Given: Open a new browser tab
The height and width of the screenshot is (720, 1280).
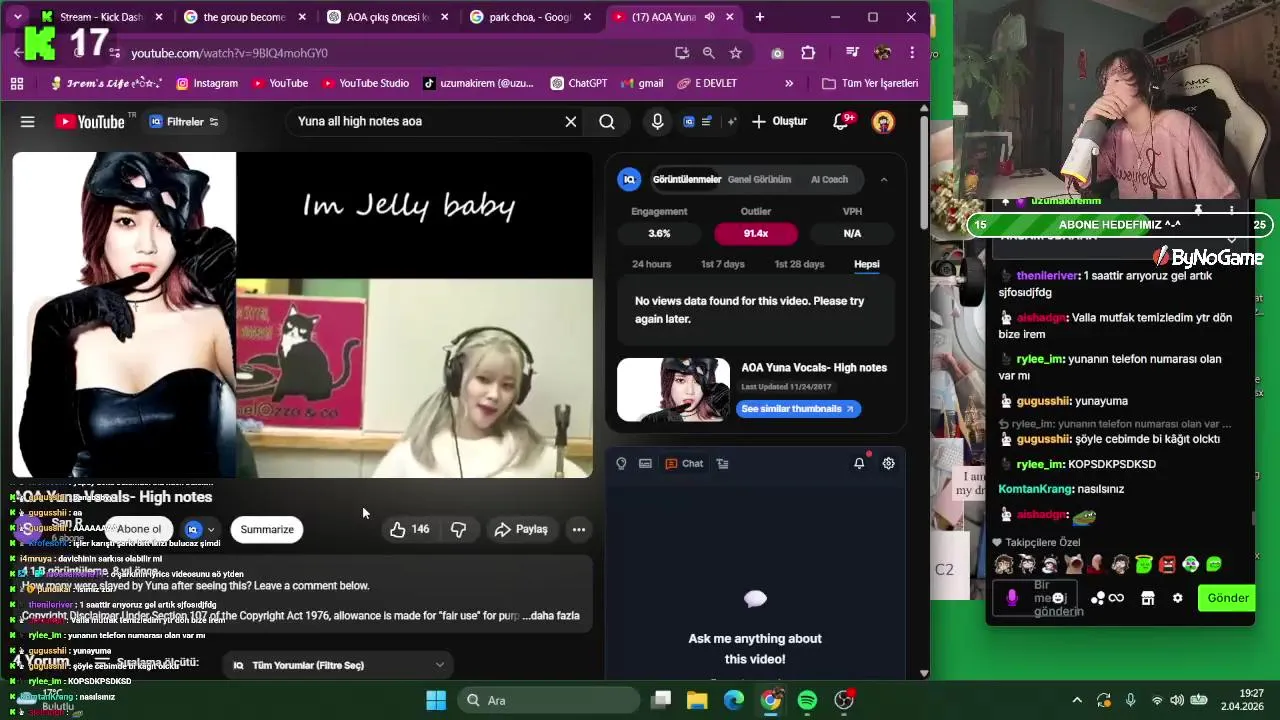Looking at the screenshot, I should pyautogui.click(x=760, y=17).
